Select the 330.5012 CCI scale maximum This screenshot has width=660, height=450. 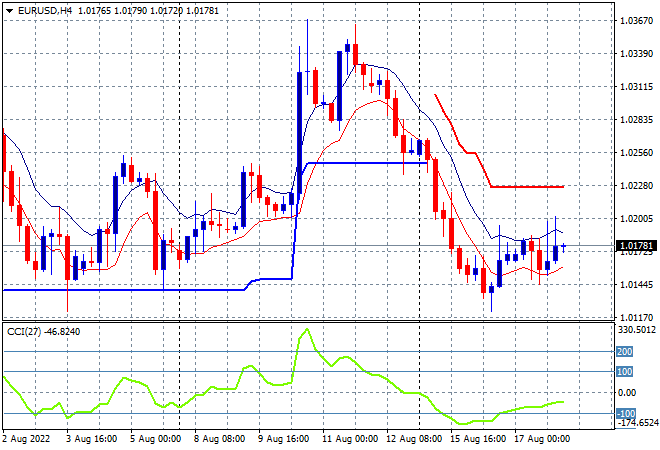[636, 329]
